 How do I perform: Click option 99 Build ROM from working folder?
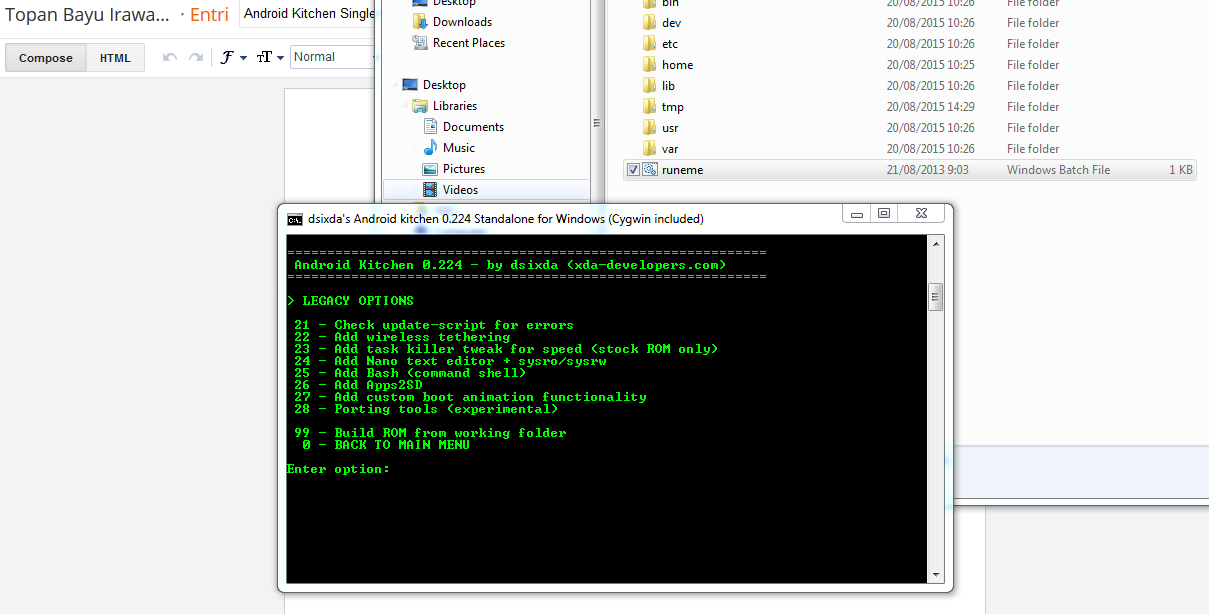click(x=430, y=433)
